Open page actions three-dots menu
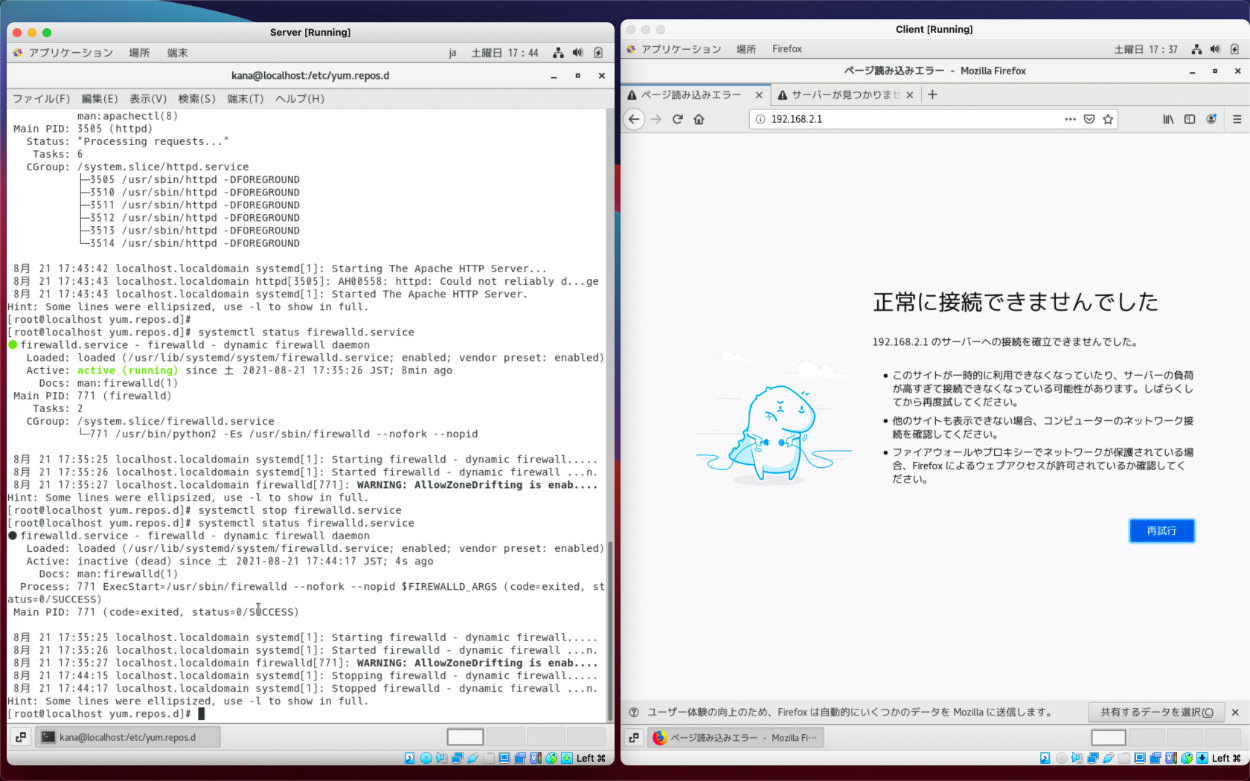This screenshot has width=1250, height=781. pyautogui.click(x=1070, y=119)
